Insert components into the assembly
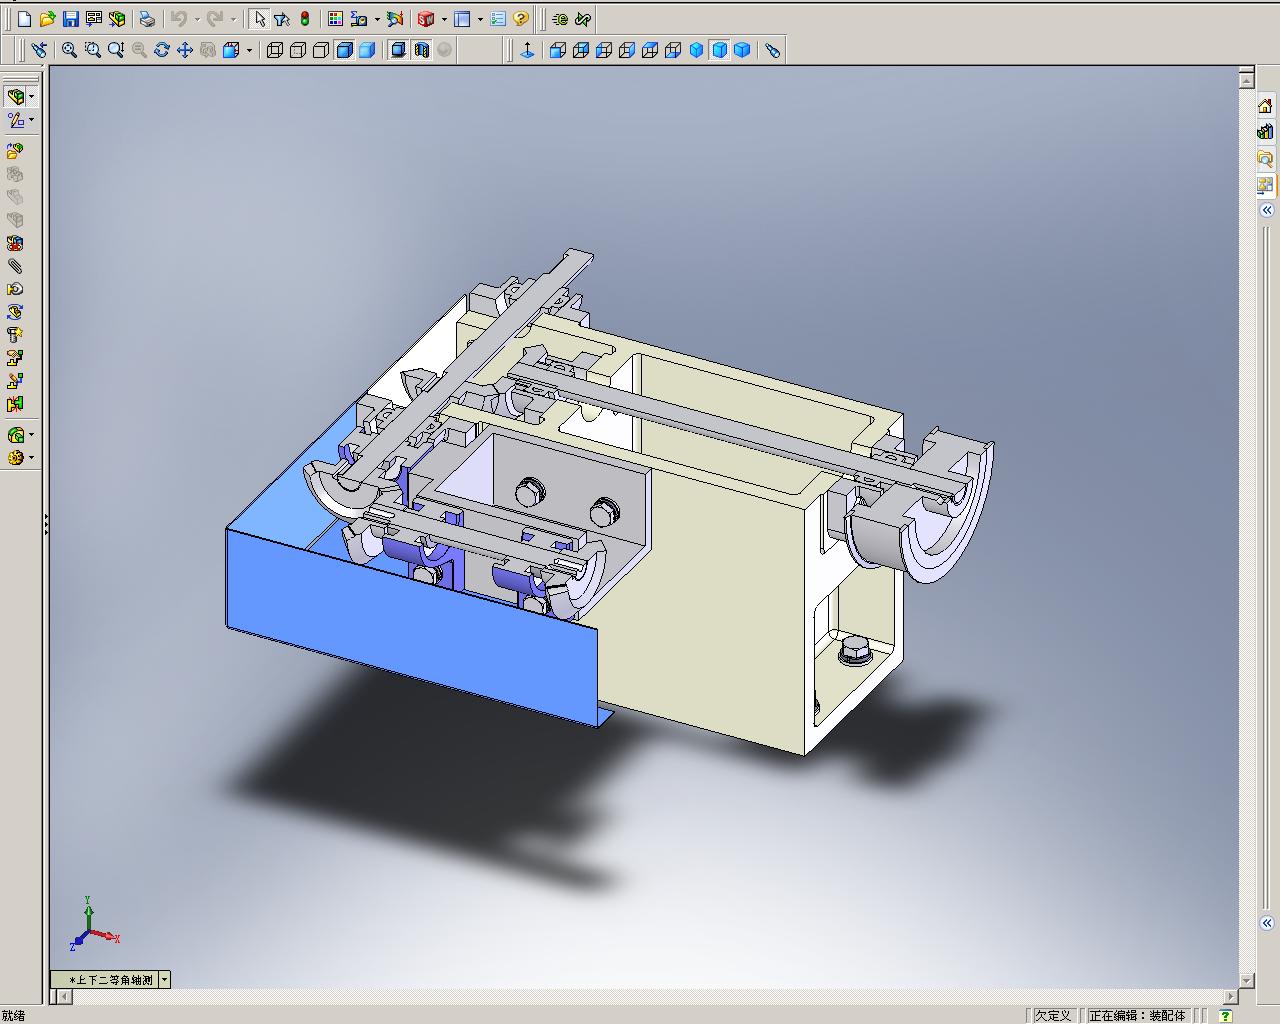Image resolution: width=1280 pixels, height=1024 pixels. [15, 151]
